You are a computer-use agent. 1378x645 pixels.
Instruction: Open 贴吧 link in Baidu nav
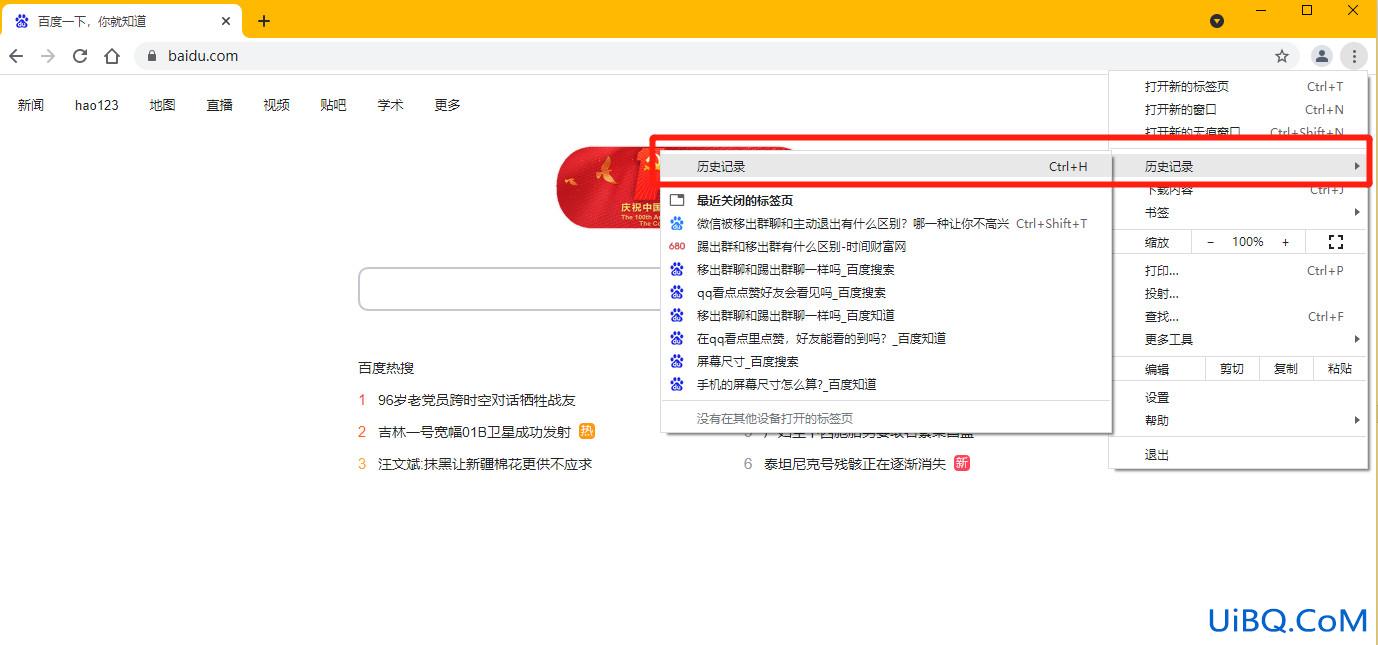(334, 105)
